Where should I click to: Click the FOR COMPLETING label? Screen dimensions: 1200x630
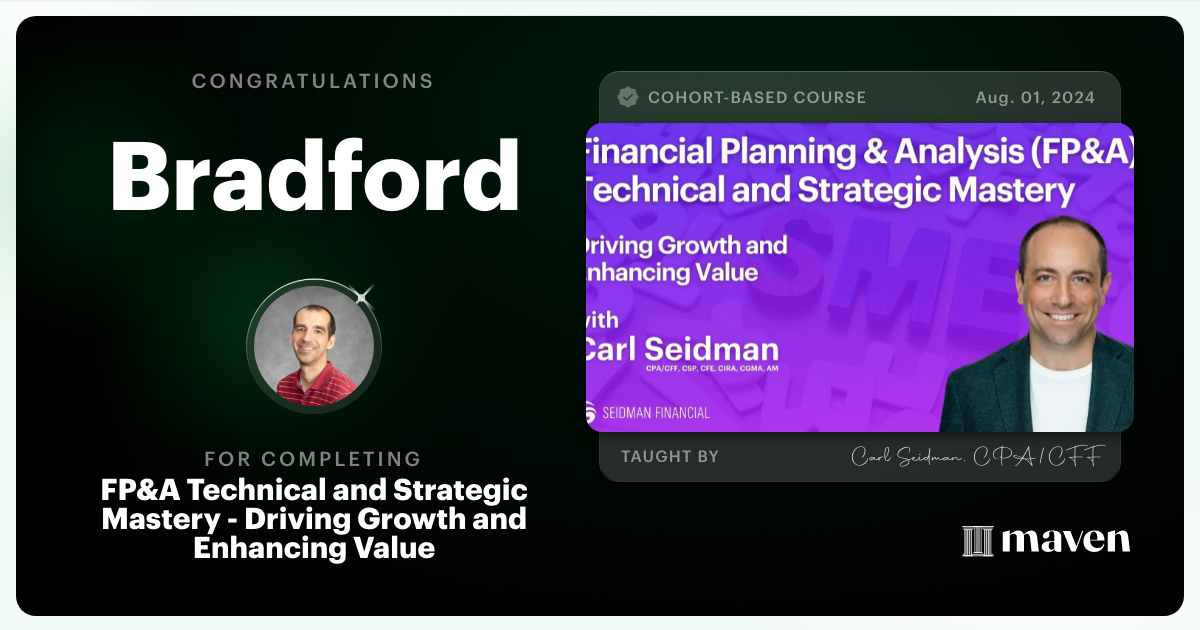[313, 459]
